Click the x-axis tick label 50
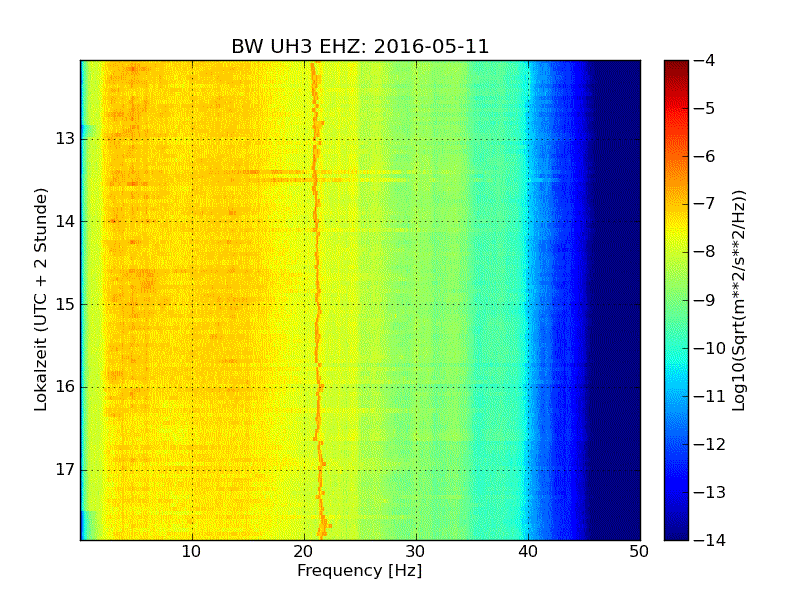 coord(639,552)
